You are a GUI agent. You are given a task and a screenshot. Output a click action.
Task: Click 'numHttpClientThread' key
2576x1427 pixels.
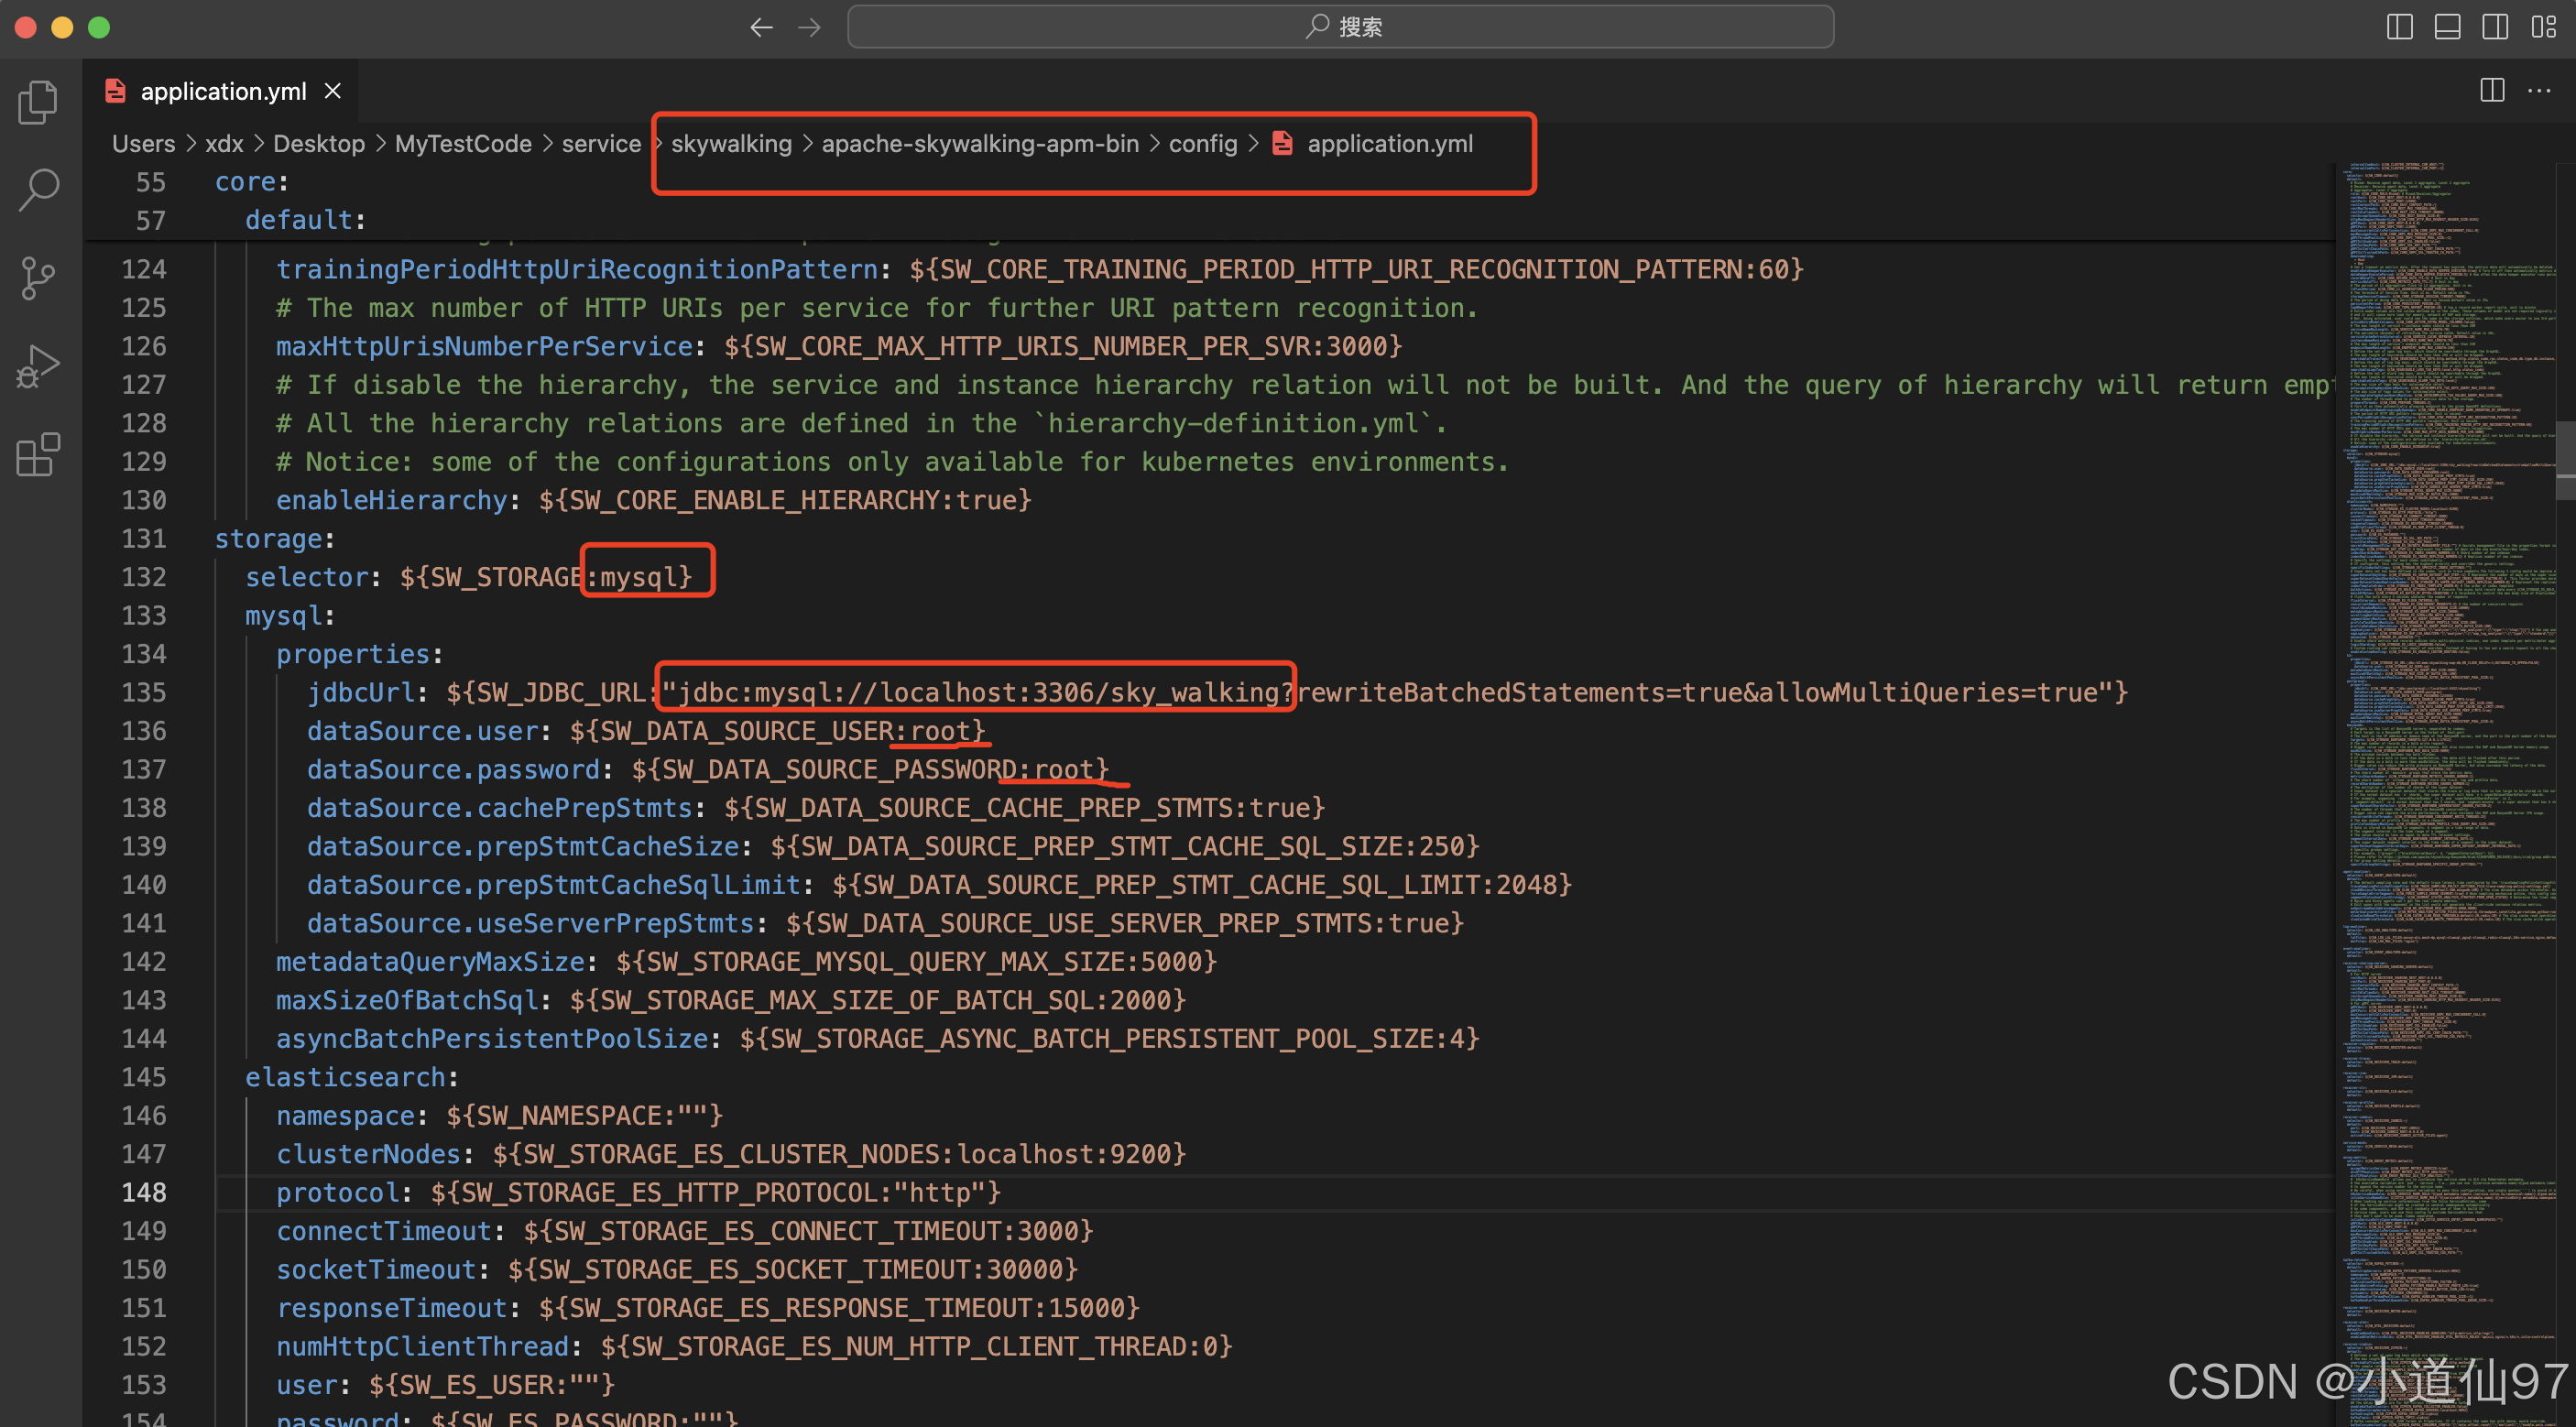pyautogui.click(x=422, y=1347)
